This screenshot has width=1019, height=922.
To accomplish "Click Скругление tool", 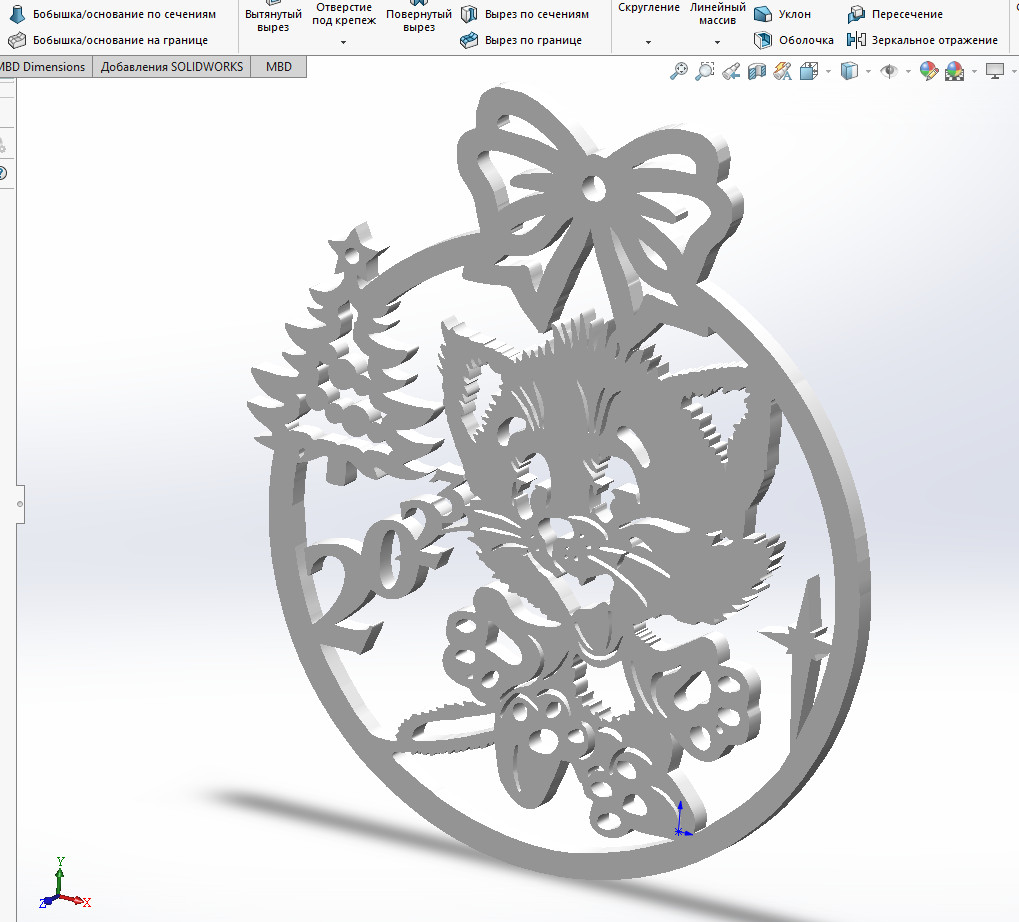I will tap(649, 7).
